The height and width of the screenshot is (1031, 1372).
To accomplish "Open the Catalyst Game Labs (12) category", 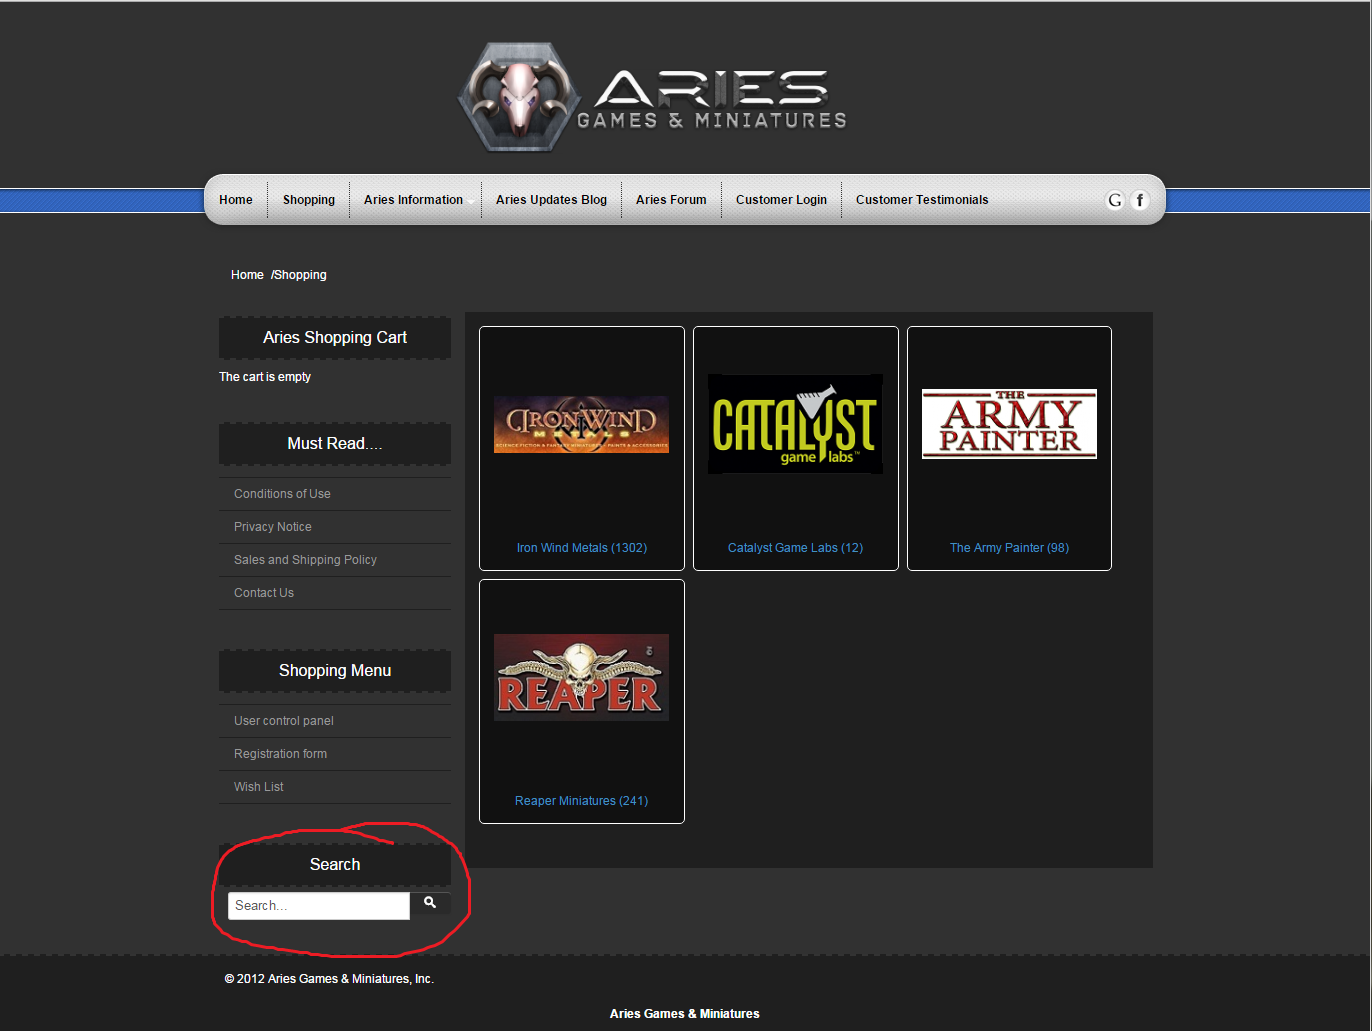I will click(x=795, y=548).
